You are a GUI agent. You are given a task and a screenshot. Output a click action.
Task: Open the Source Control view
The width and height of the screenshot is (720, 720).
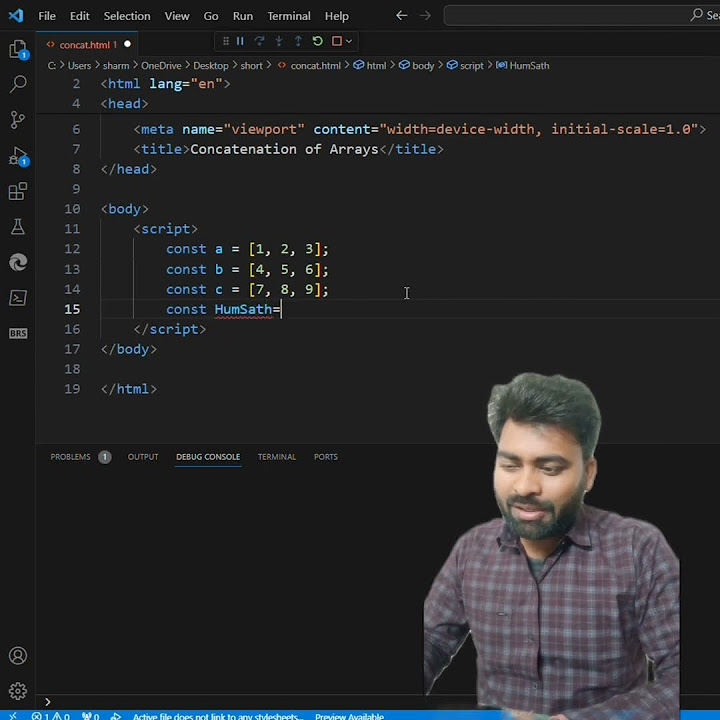(18, 120)
